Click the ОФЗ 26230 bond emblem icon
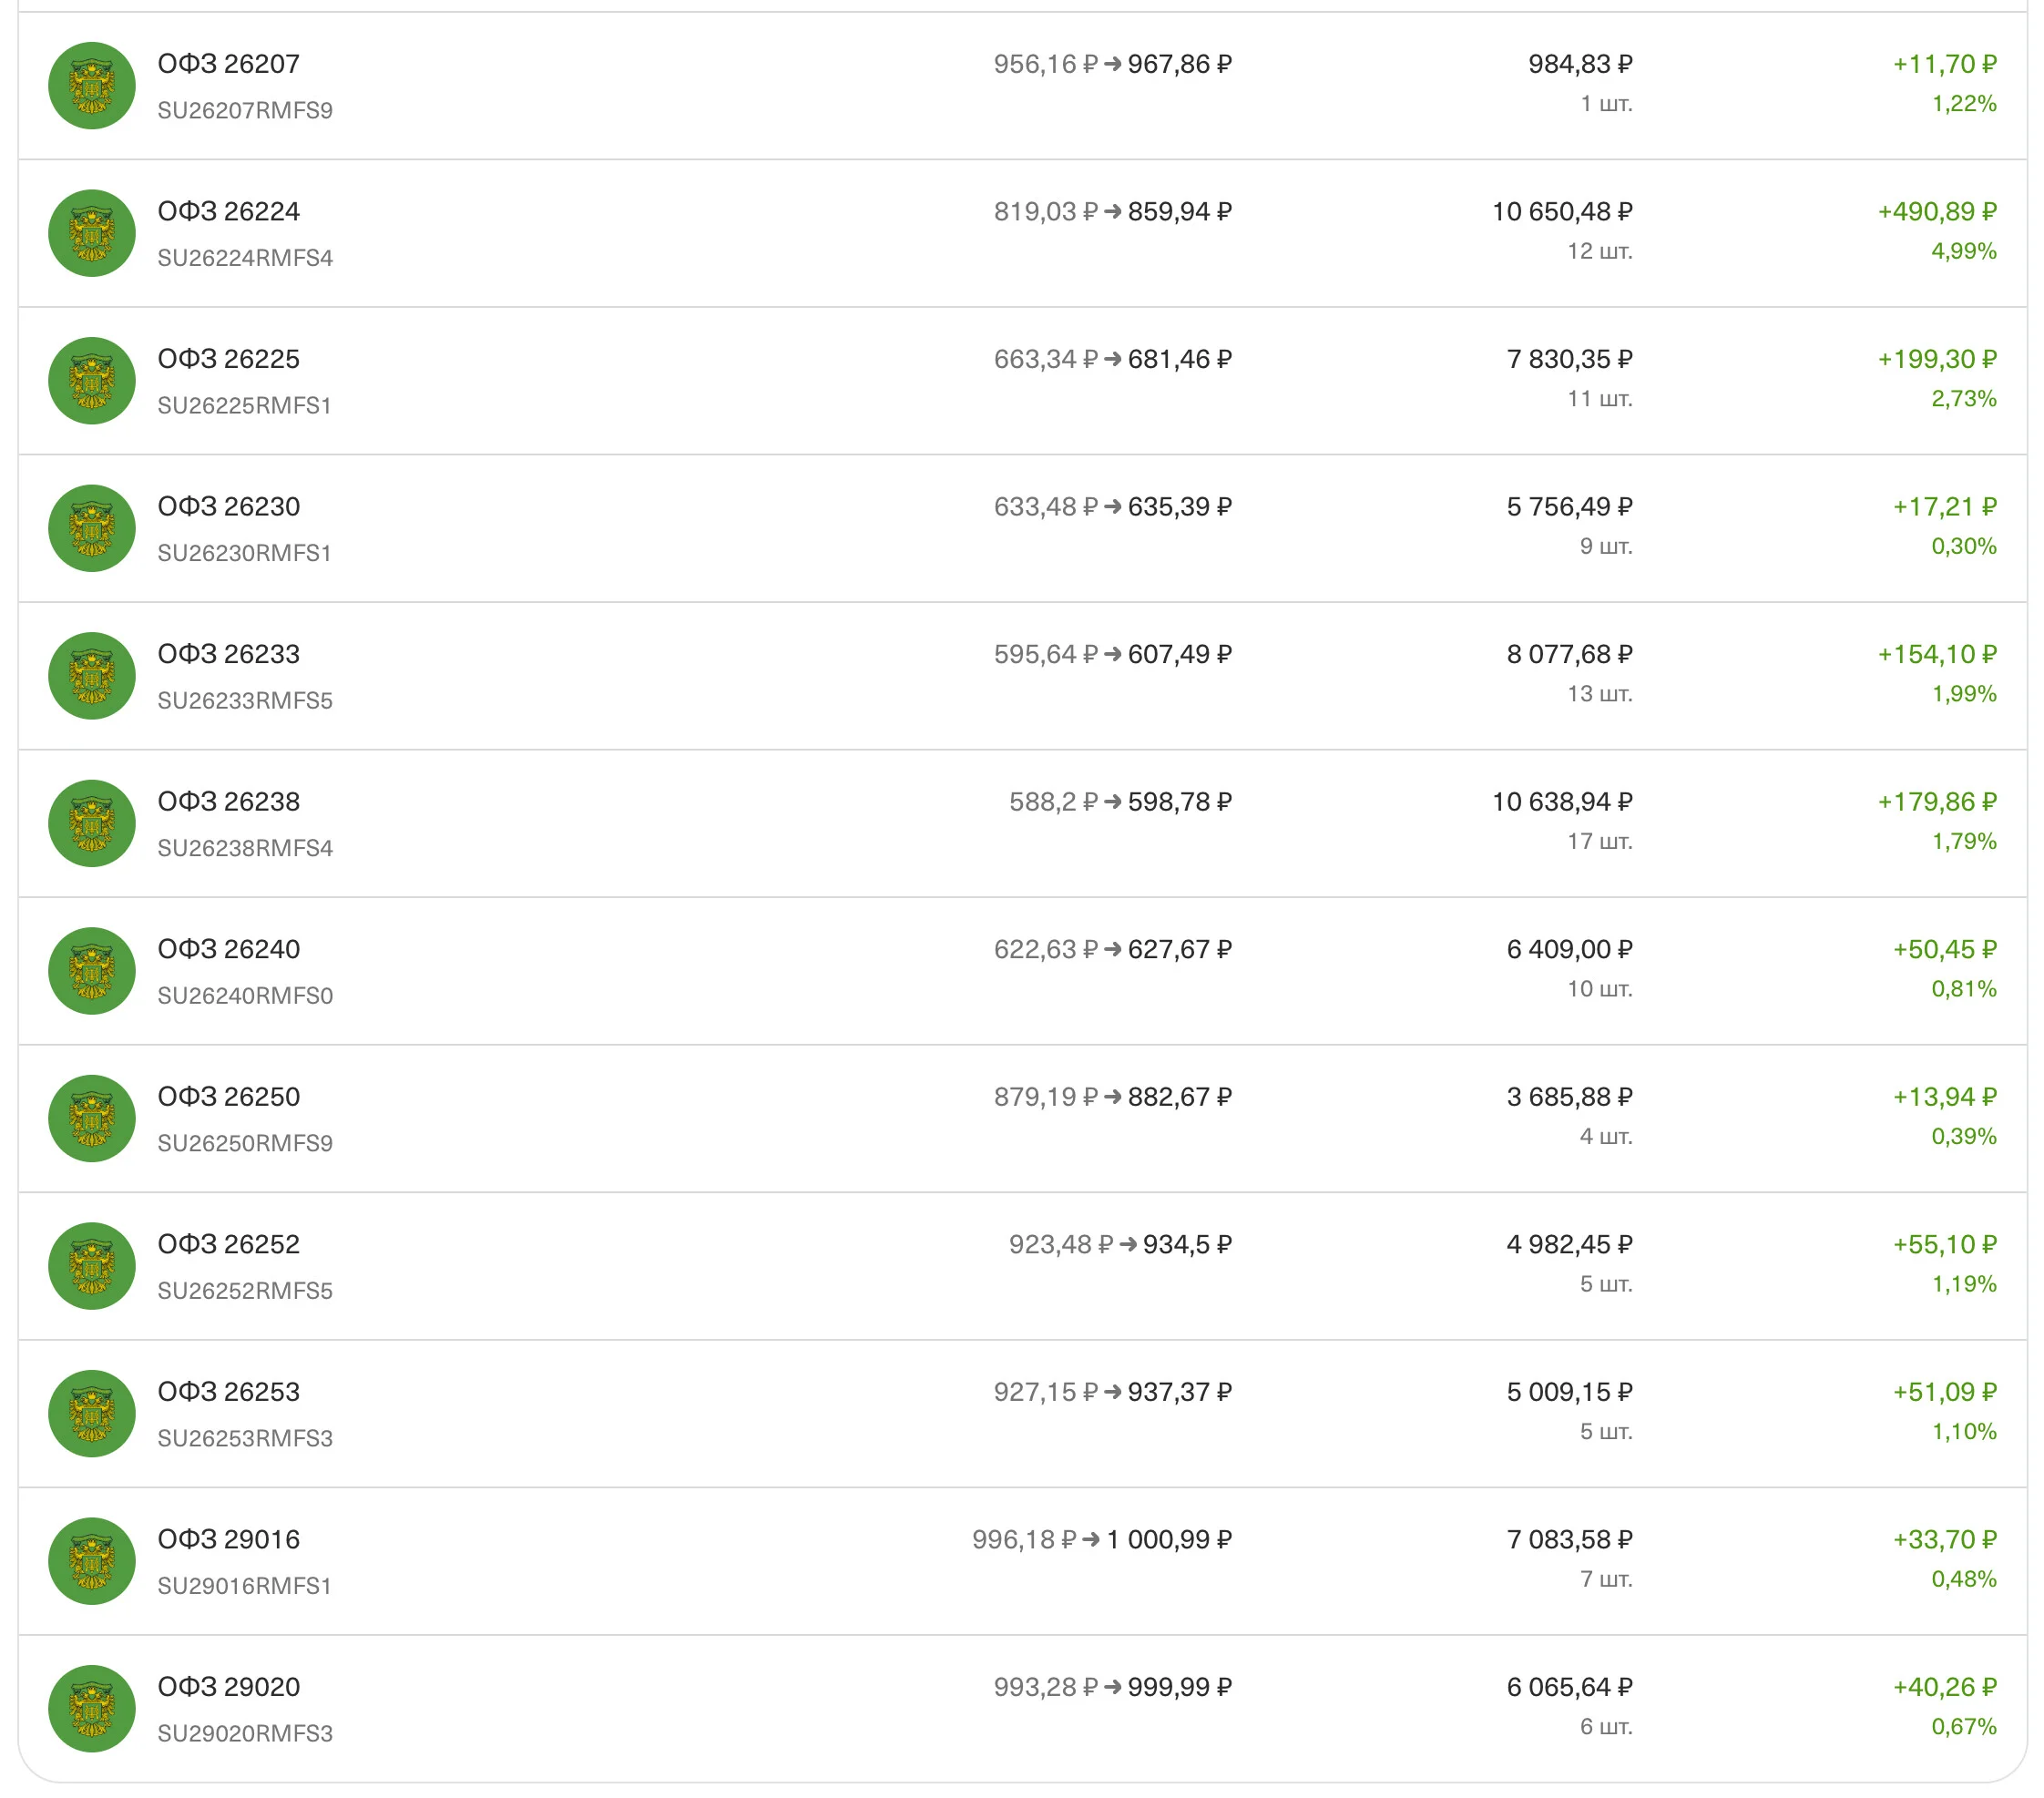This screenshot has width=2044, height=1798. pos(92,528)
